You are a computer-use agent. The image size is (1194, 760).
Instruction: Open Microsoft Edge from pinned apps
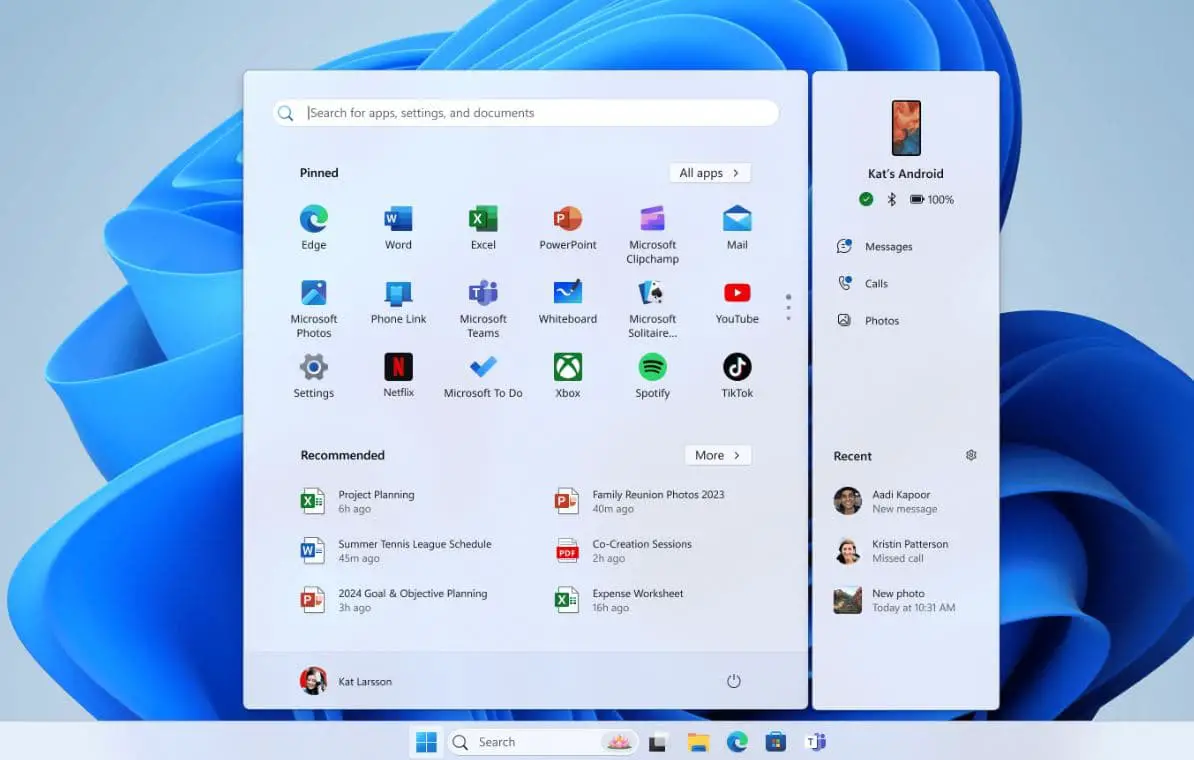(313, 218)
